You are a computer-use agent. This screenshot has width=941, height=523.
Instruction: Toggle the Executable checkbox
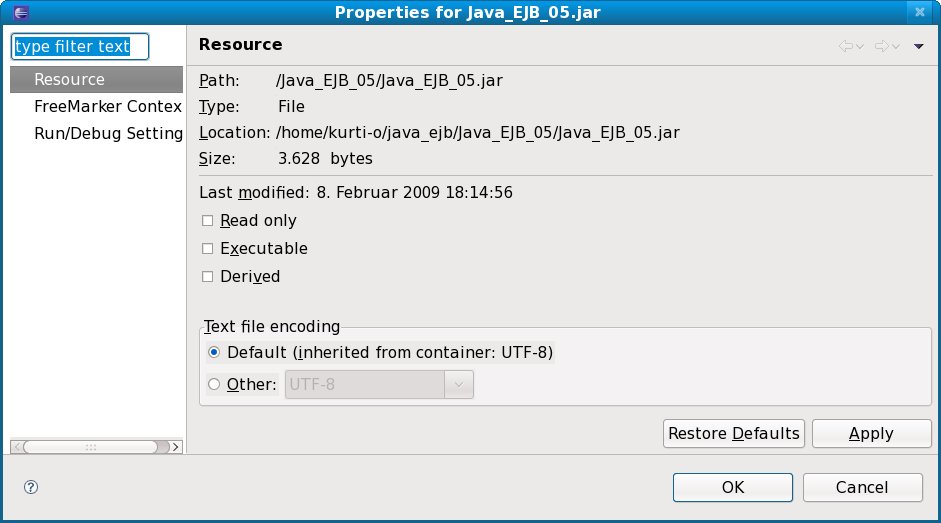tap(208, 249)
